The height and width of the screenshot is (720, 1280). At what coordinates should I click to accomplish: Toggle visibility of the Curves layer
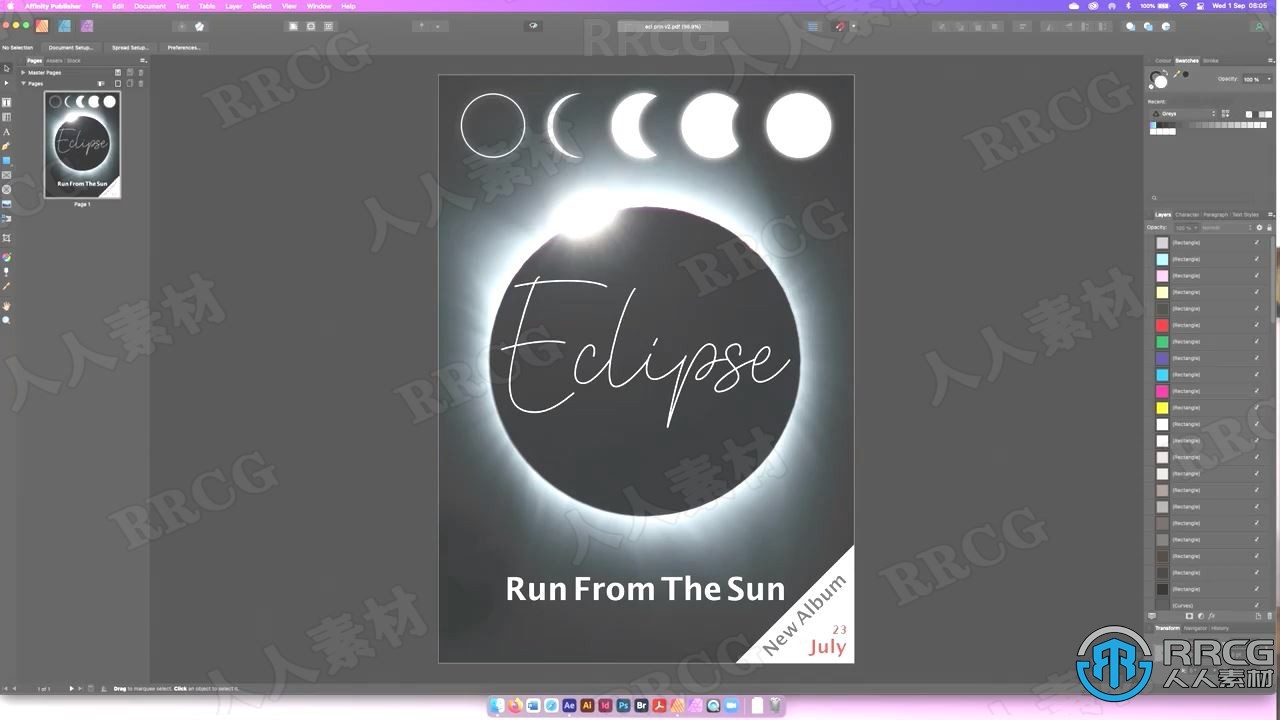(1257, 605)
